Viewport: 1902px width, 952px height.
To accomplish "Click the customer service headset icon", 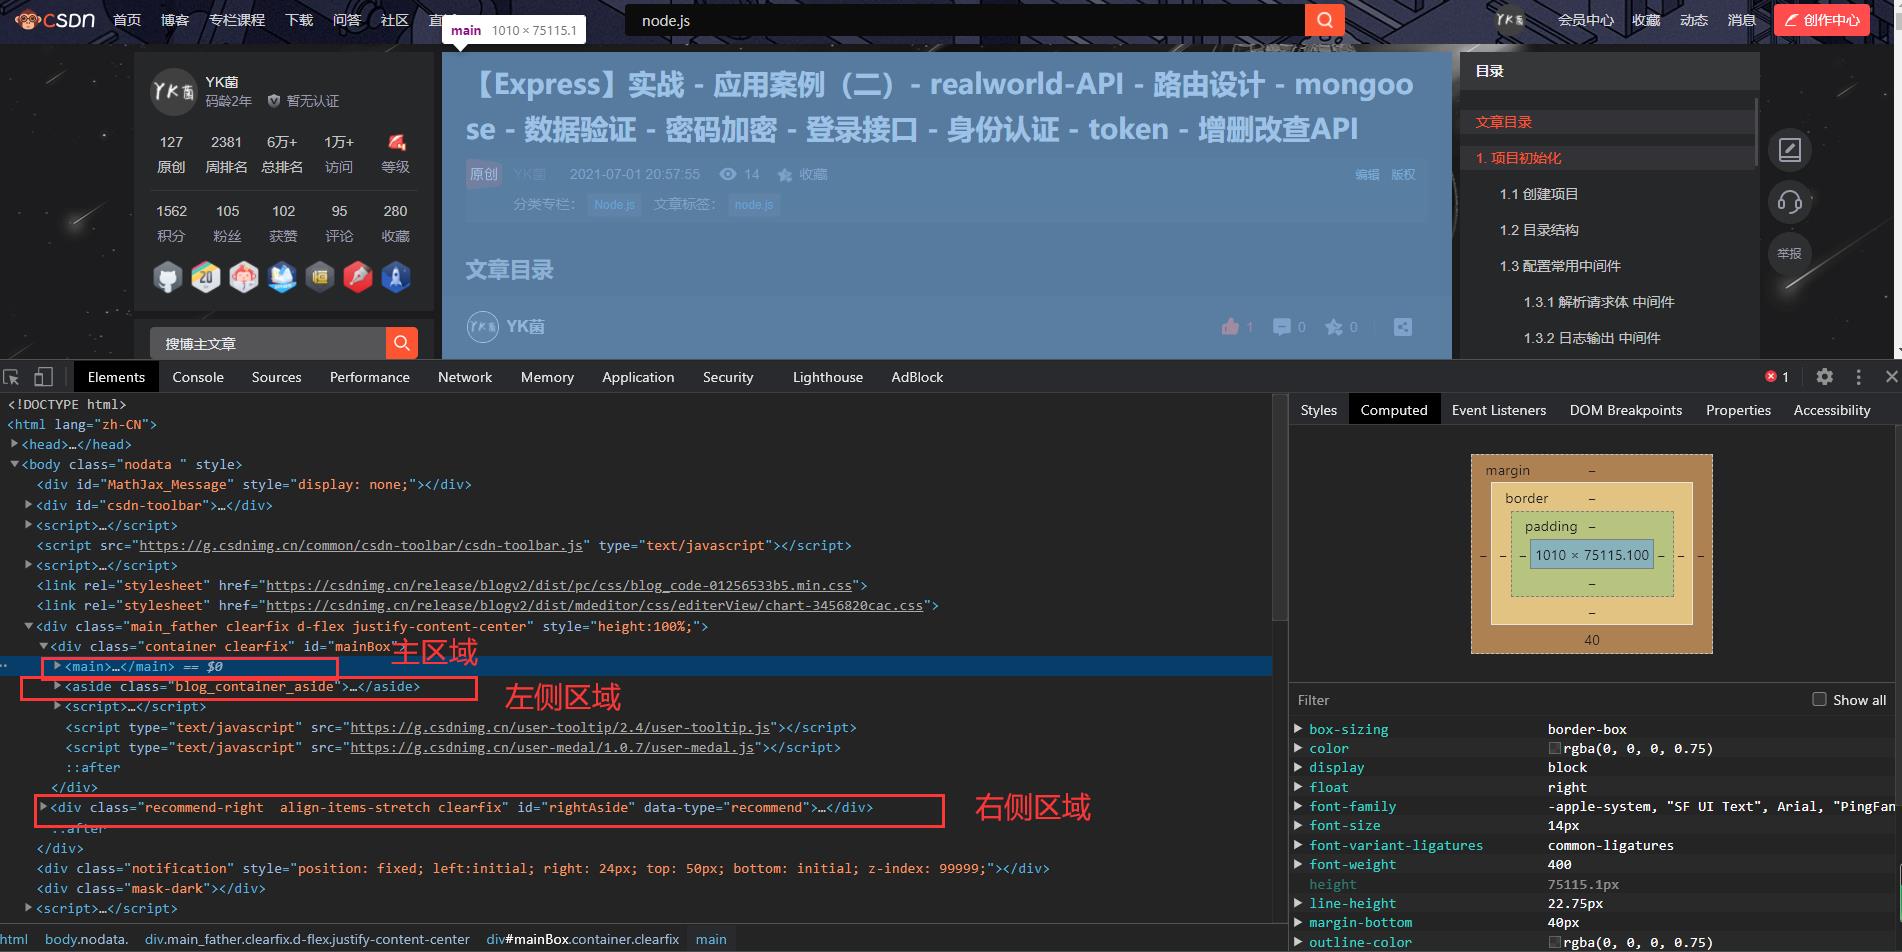I will tap(1790, 202).
